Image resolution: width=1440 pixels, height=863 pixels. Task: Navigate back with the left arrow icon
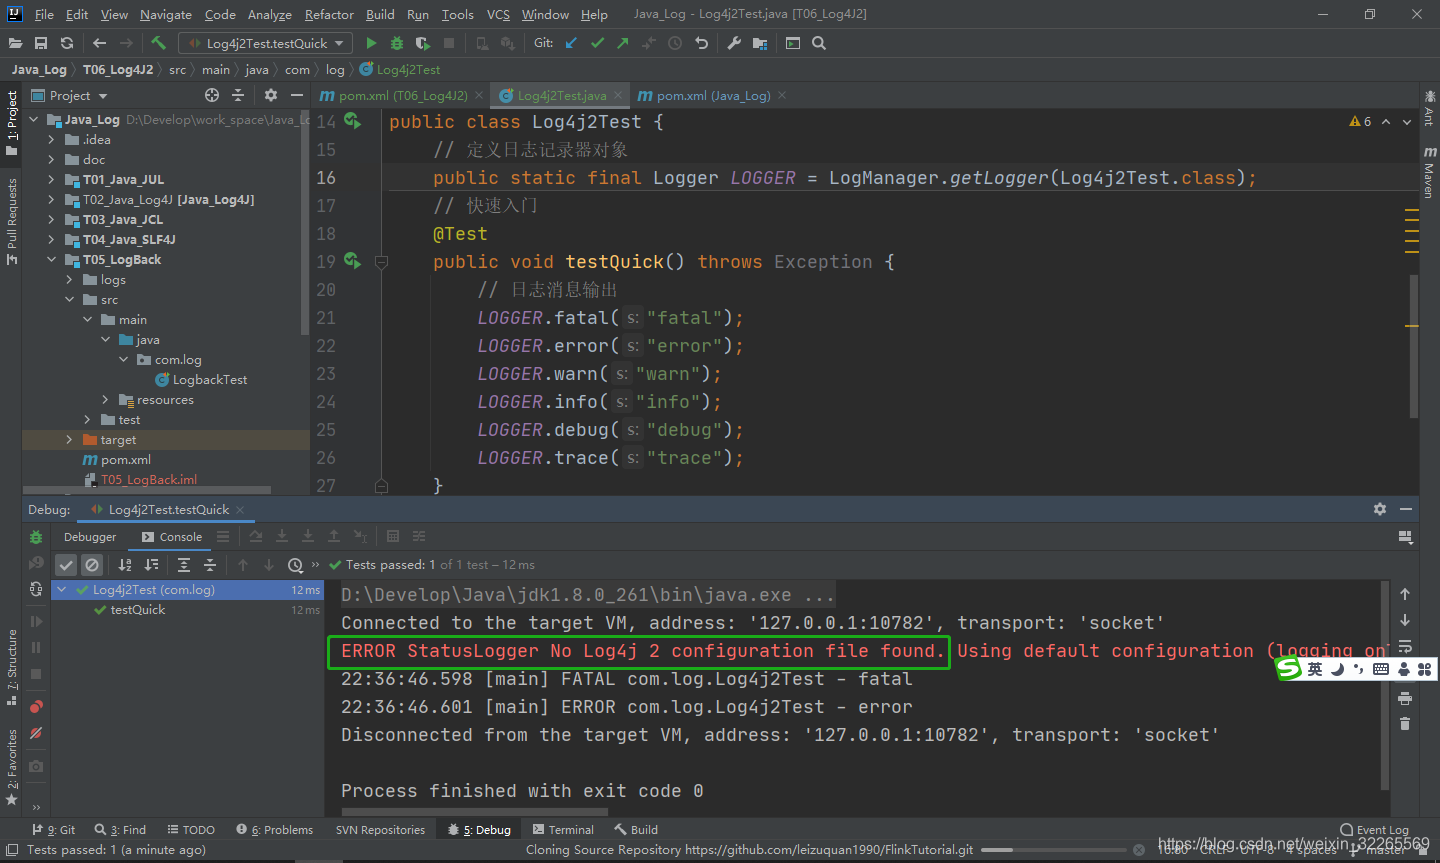pos(99,43)
